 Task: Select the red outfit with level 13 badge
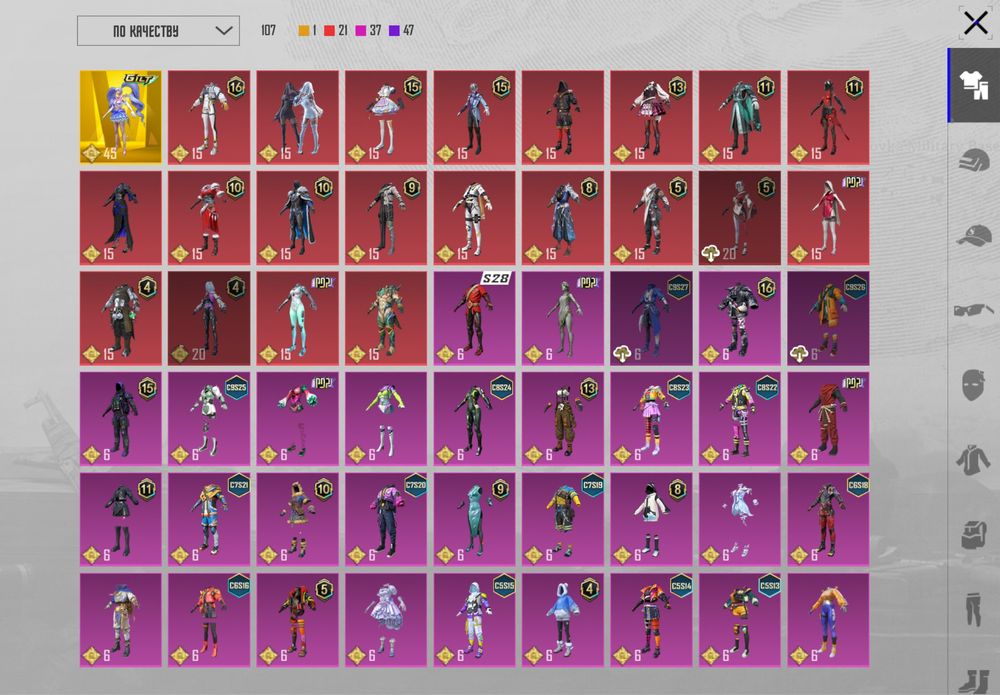[x=651, y=117]
